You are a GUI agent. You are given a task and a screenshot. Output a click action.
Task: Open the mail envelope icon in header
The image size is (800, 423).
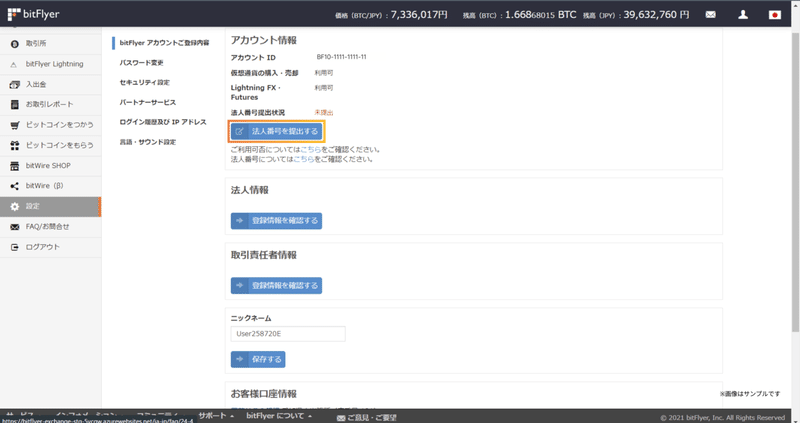710,15
